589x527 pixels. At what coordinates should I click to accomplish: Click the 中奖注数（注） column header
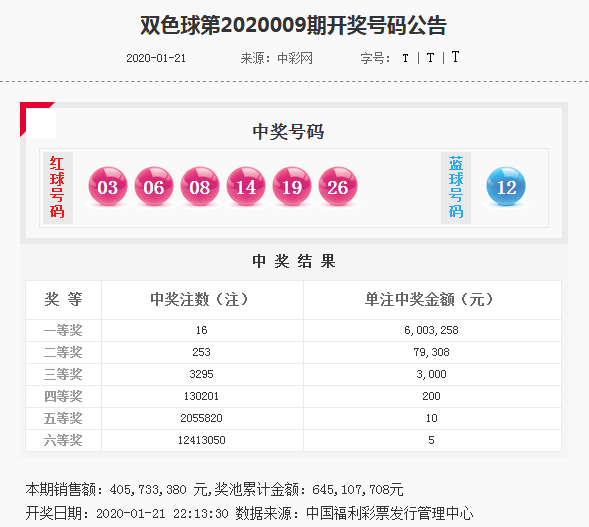pos(202,299)
